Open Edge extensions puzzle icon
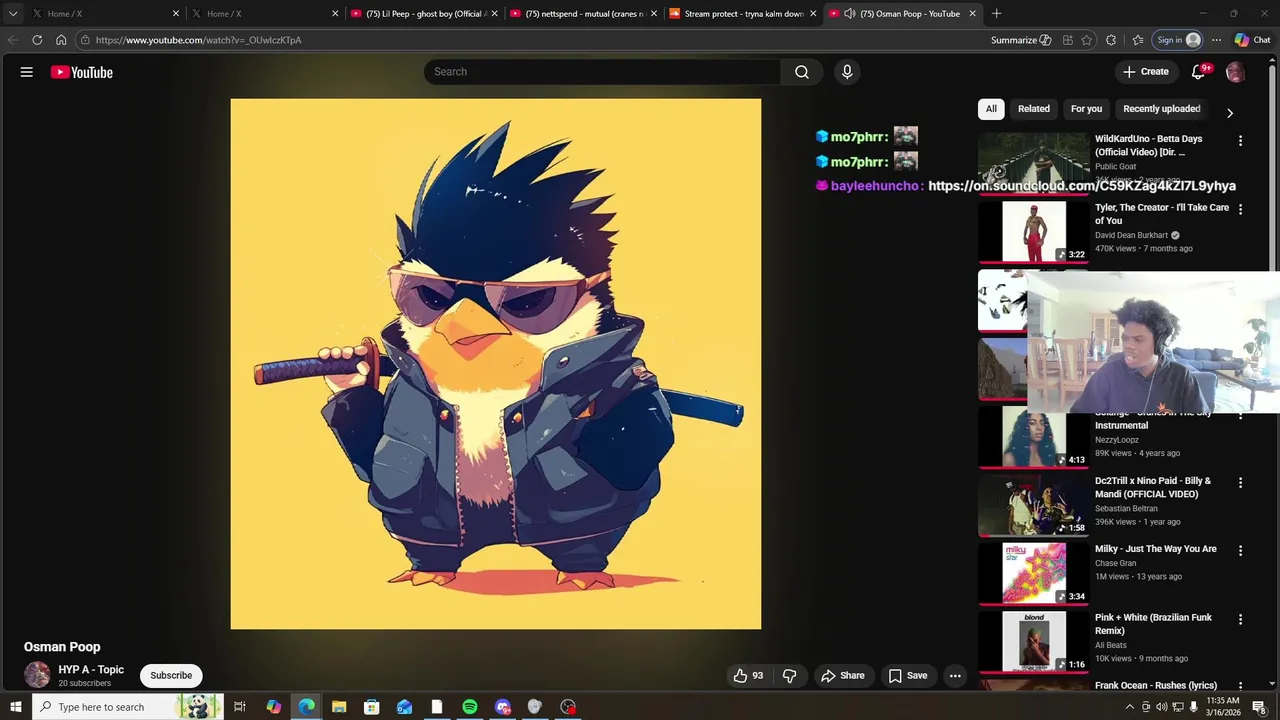This screenshot has height=720, width=1280. (x=1111, y=40)
